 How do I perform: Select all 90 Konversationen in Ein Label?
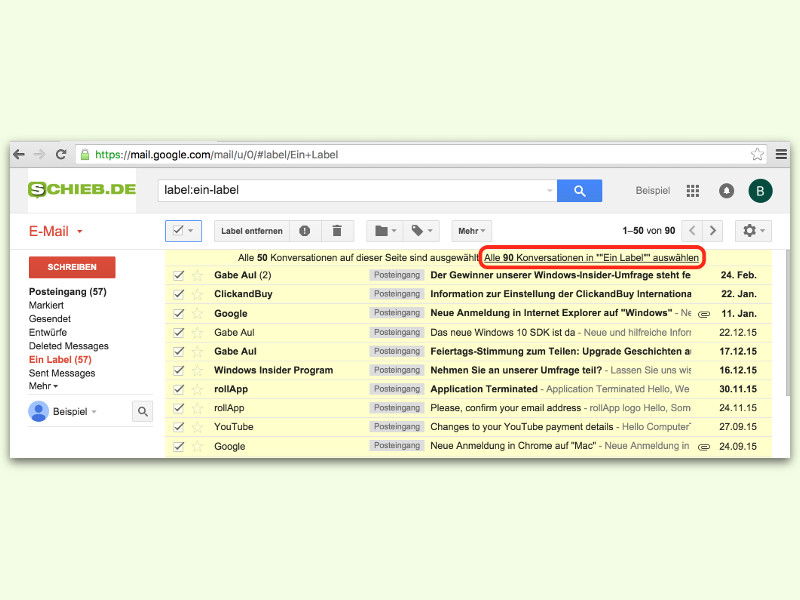tap(591, 258)
